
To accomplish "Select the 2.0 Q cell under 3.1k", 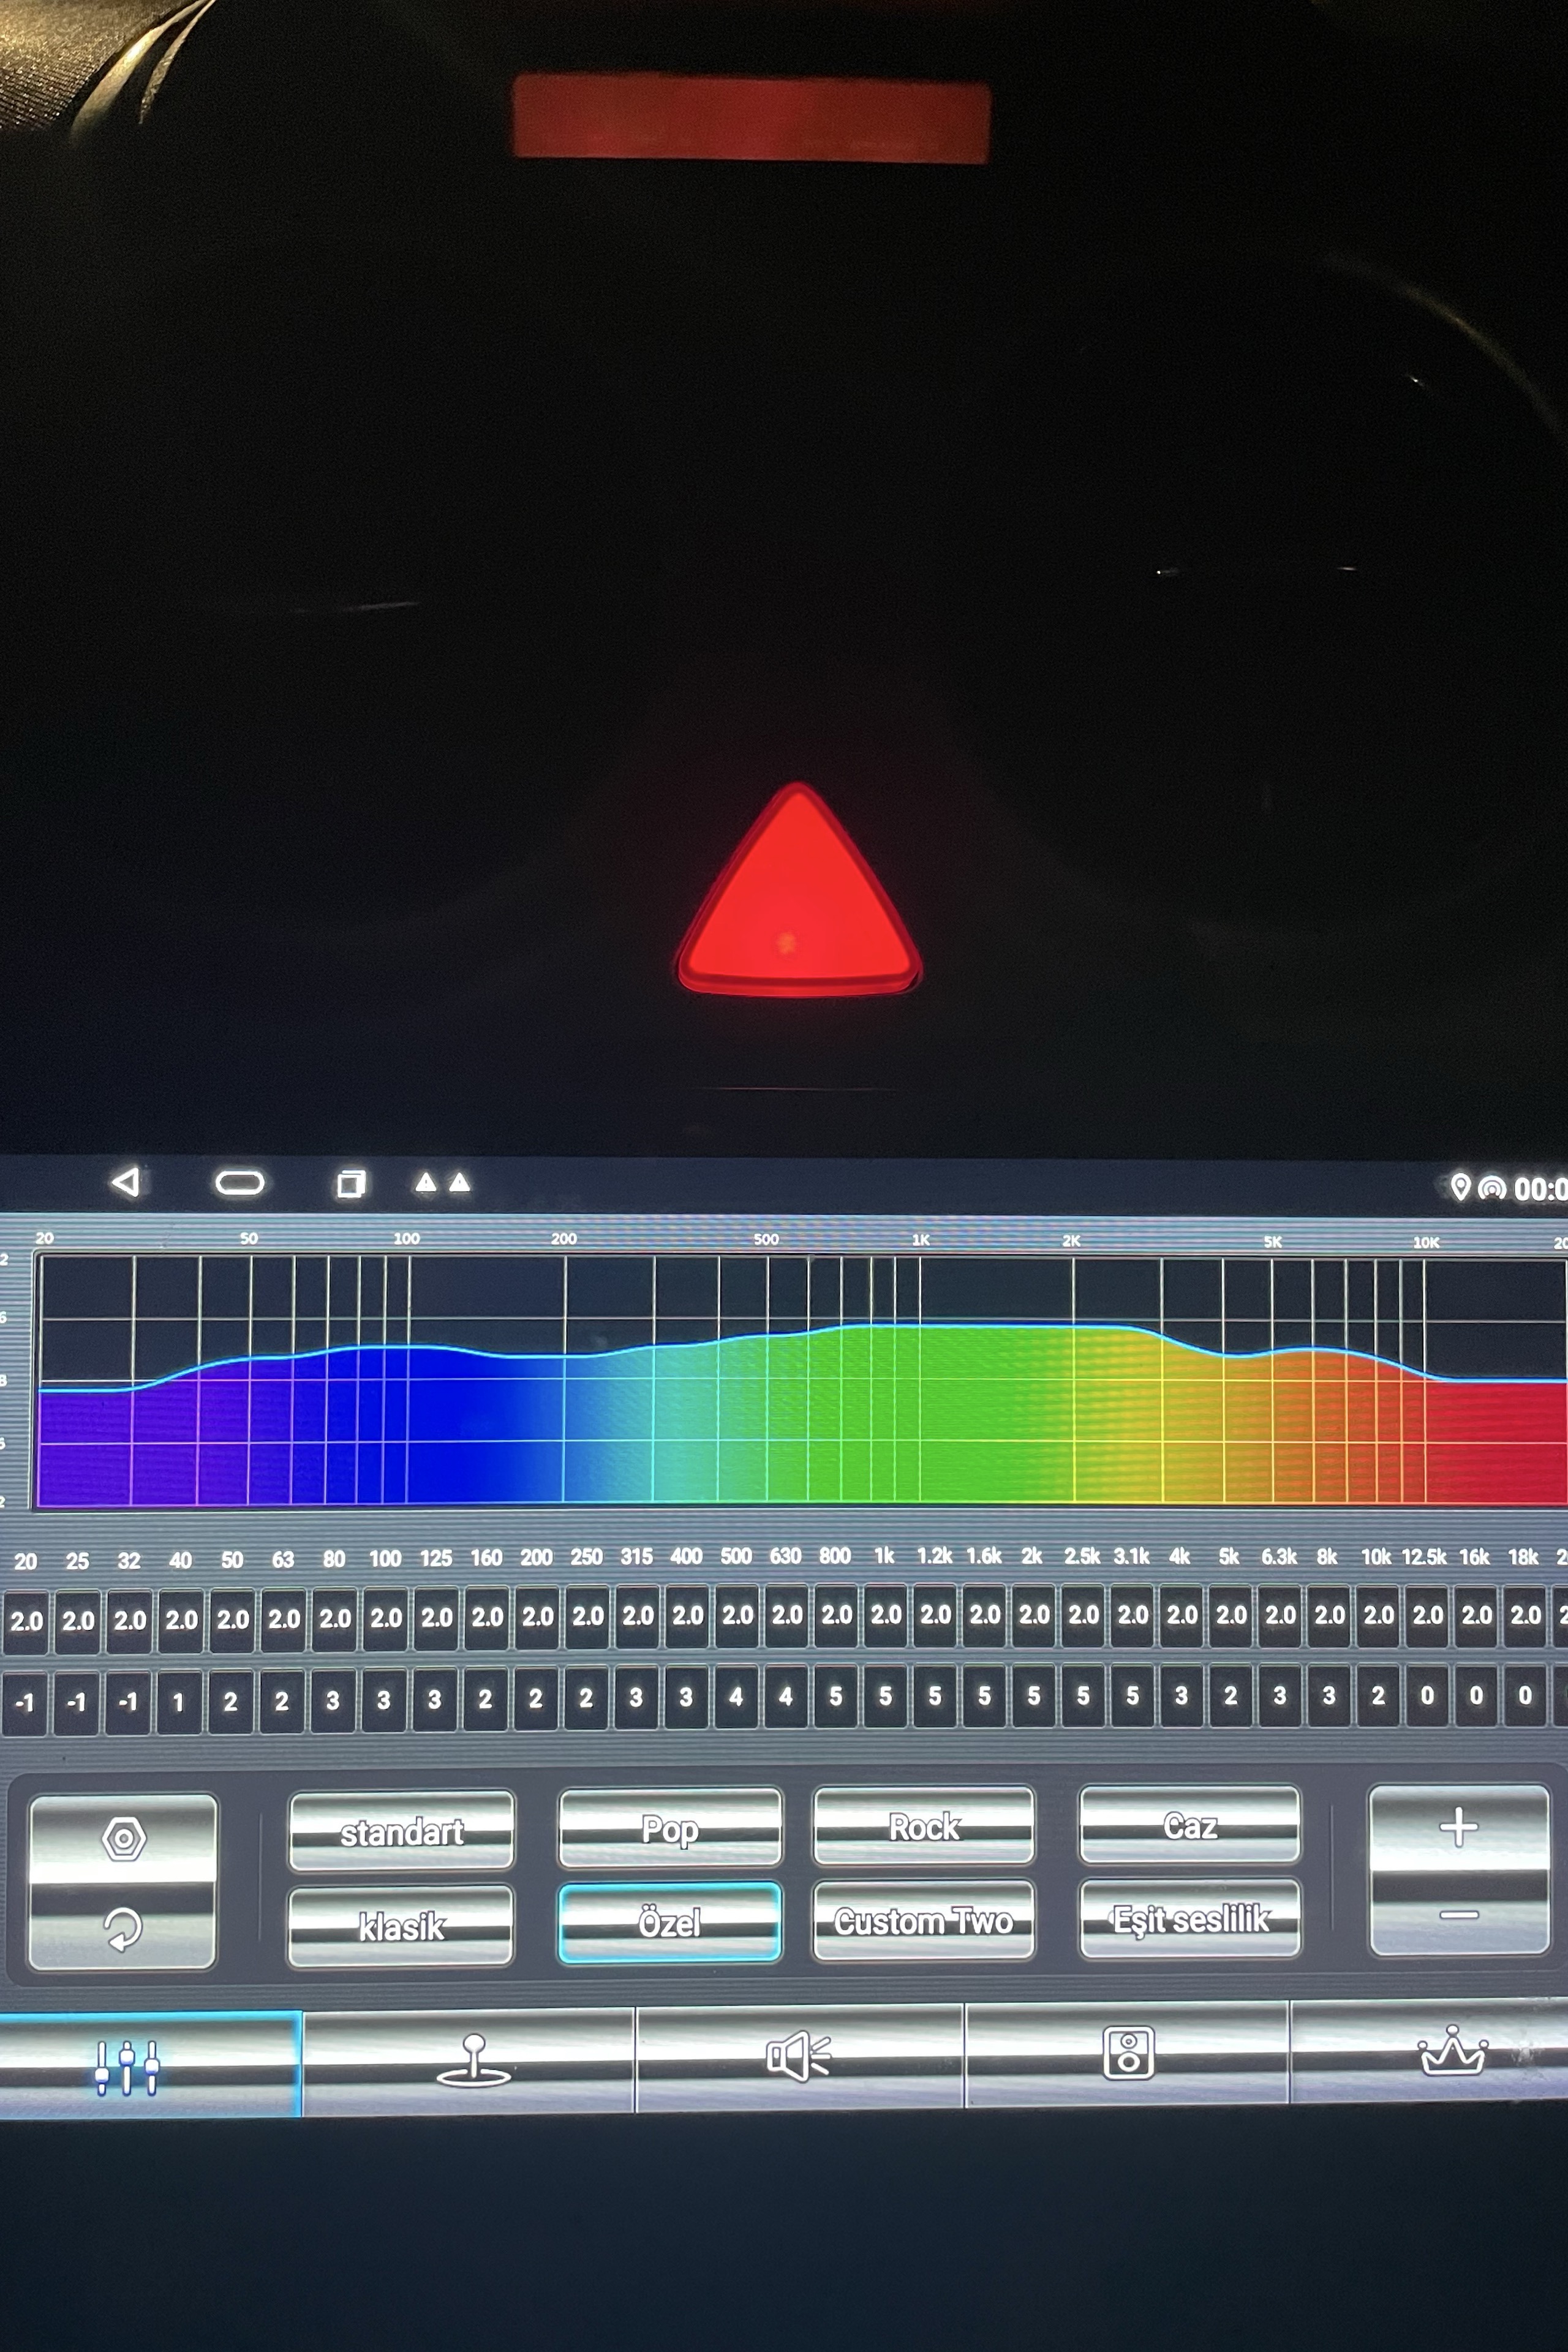I will click(1133, 1614).
